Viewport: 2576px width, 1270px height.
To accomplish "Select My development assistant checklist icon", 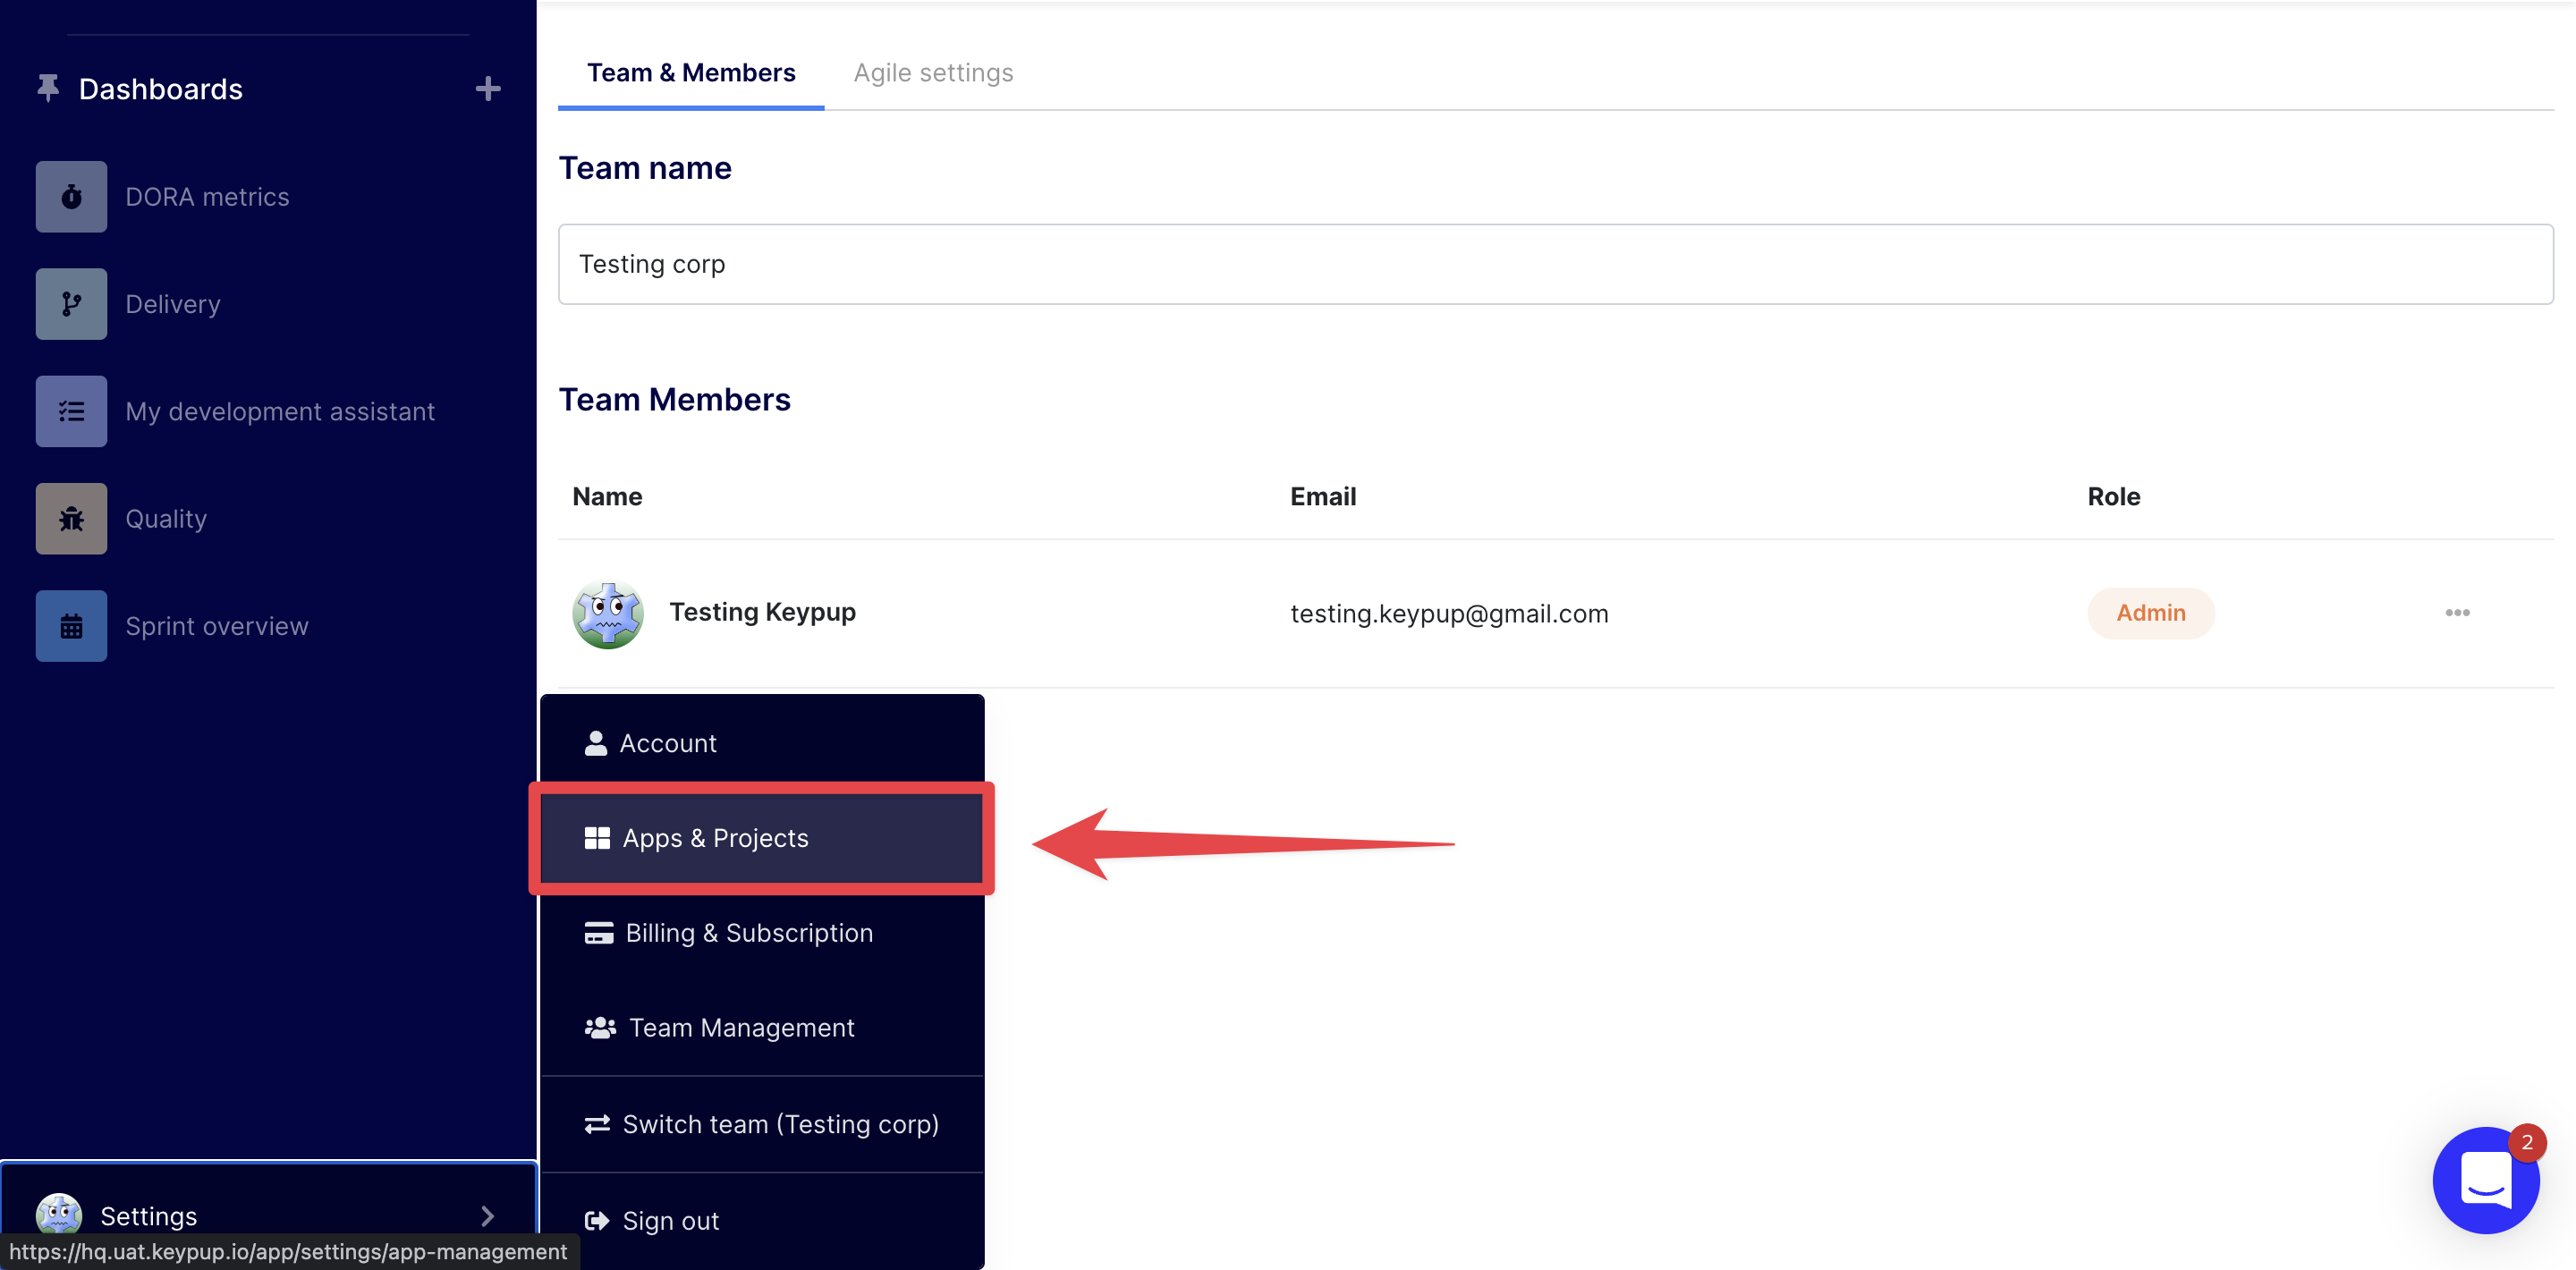I will [71, 411].
